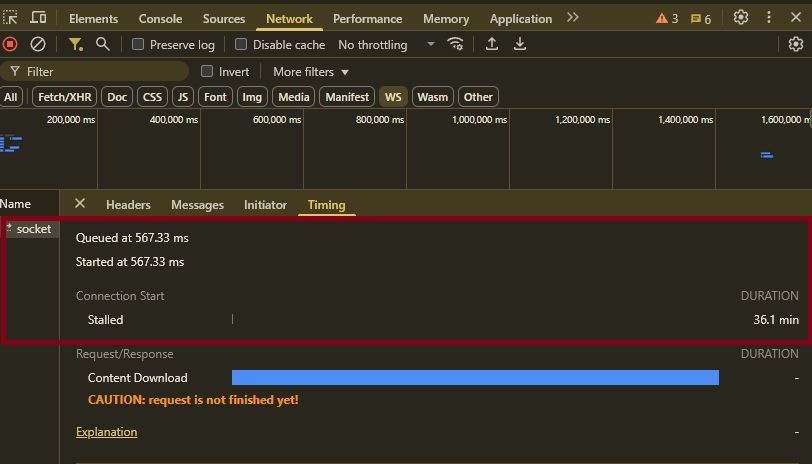Open network search with magnifier icon
Viewport: 812px width, 464px height.
click(x=103, y=44)
